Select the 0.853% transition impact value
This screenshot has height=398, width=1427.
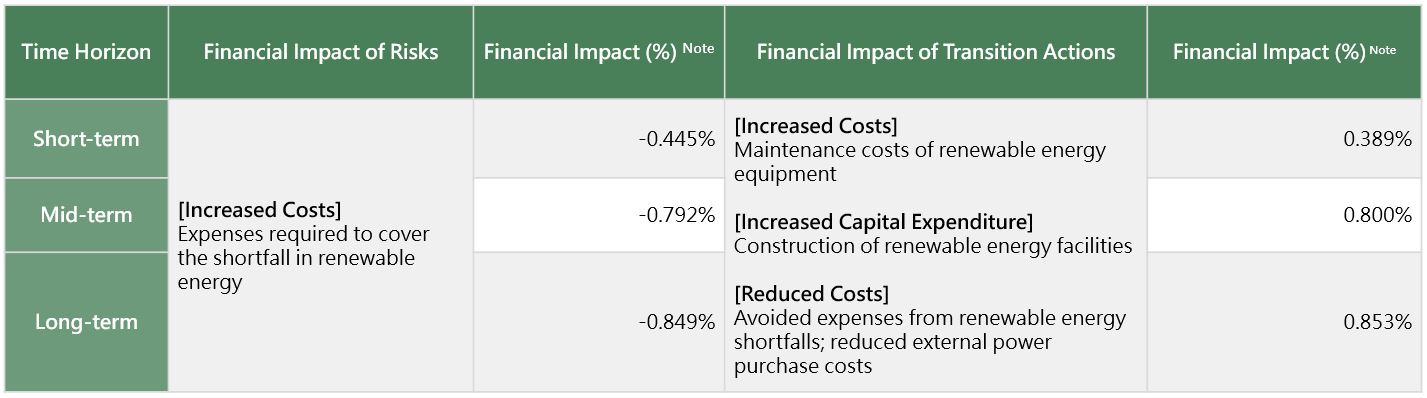click(1378, 322)
